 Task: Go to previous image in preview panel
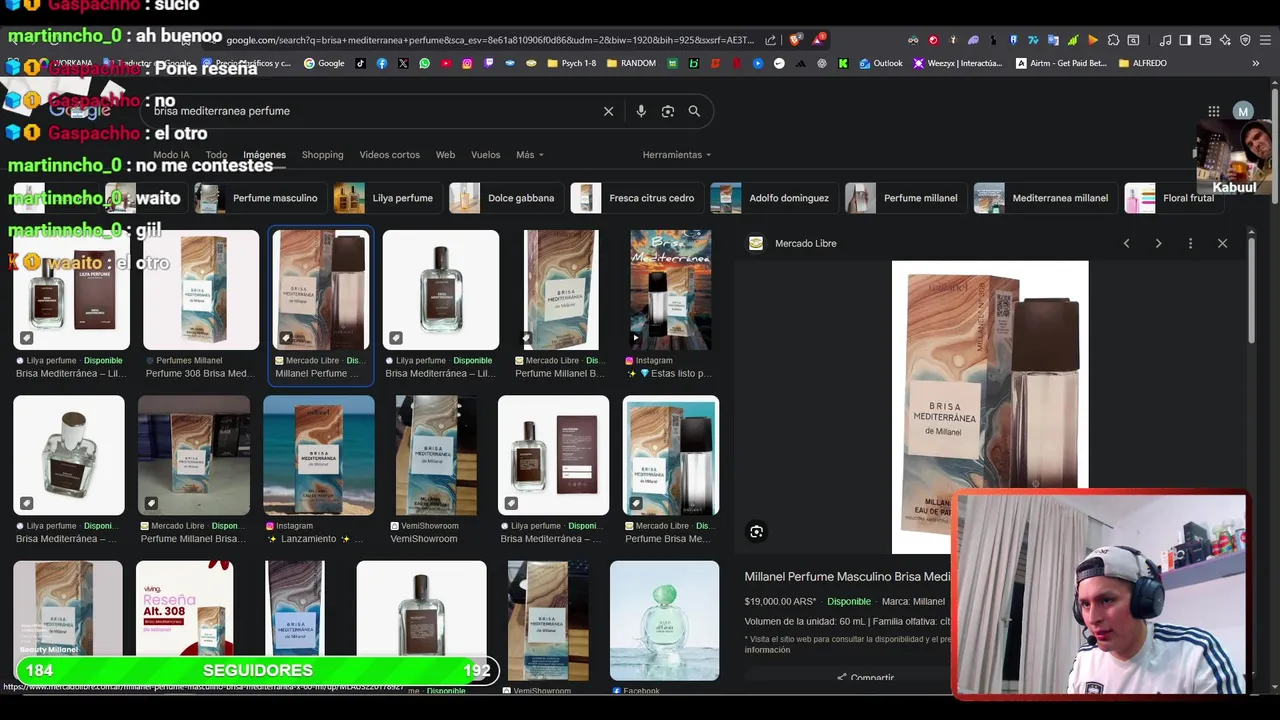[1126, 243]
